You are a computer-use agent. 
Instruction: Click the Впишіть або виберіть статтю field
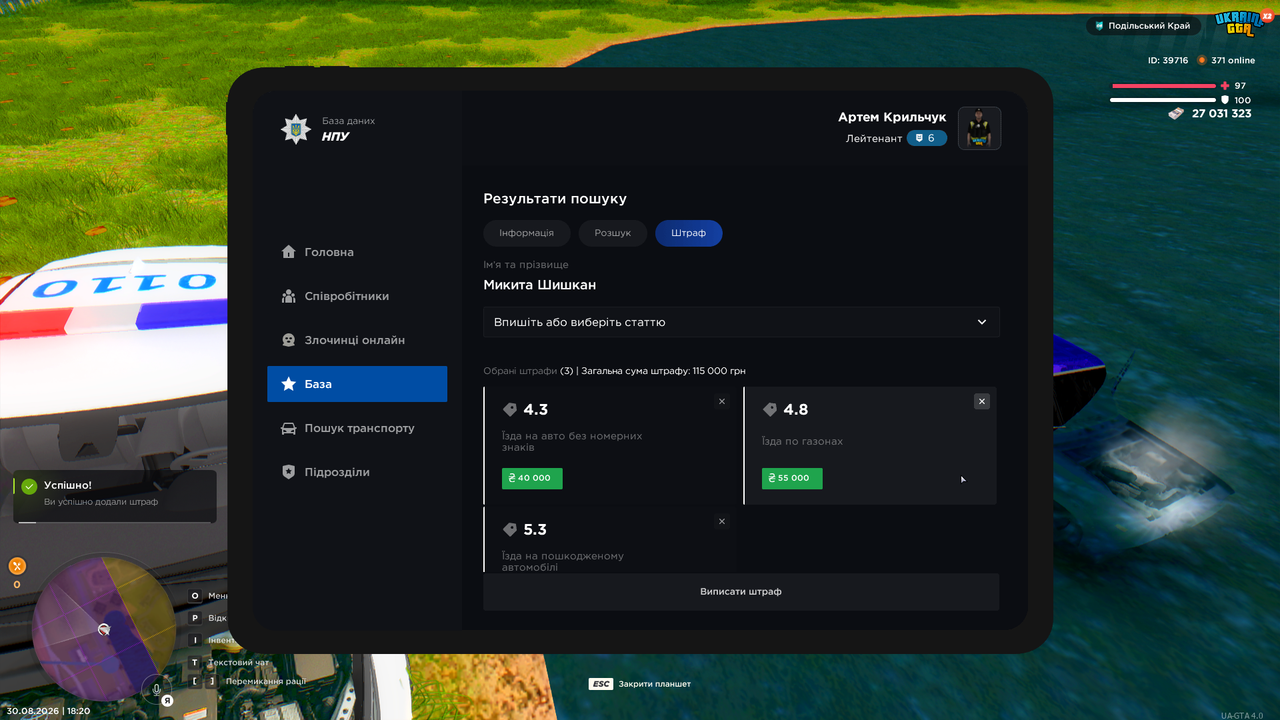point(741,322)
